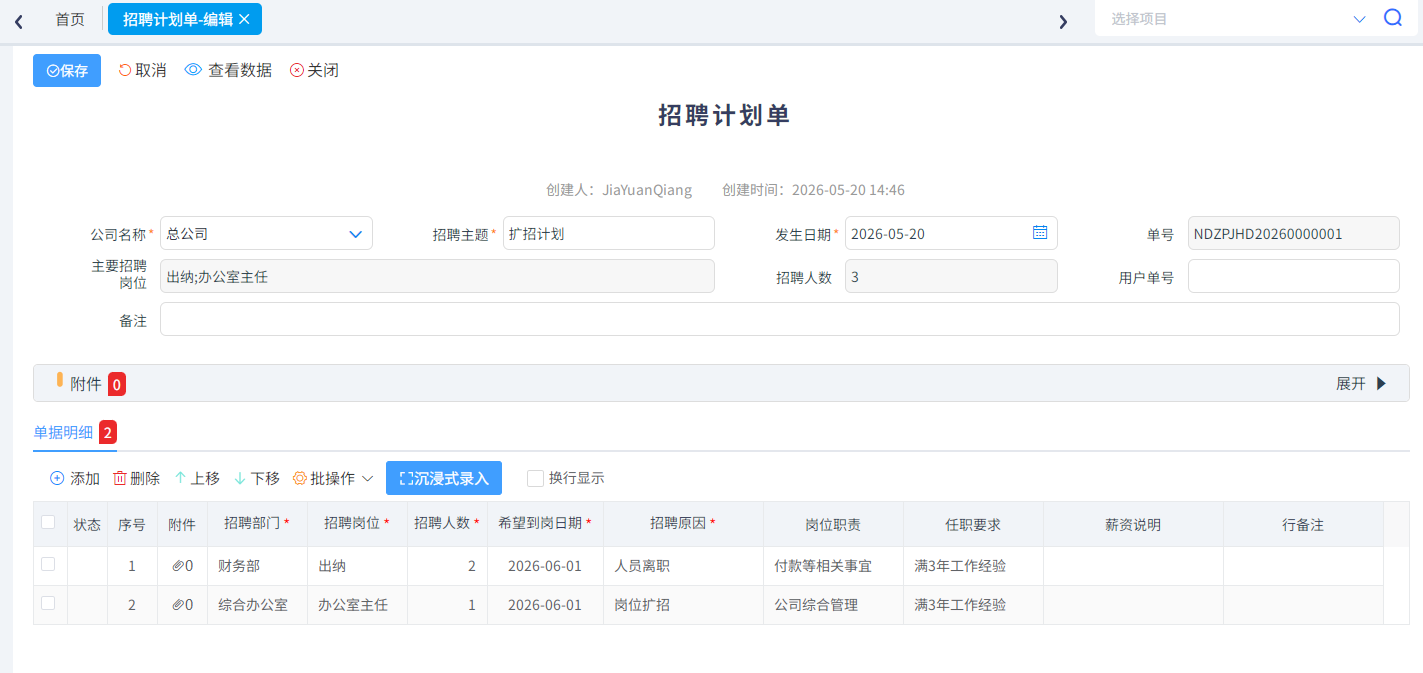Check the 综合办公室 row checkbox
1423x673 pixels.
[48, 603]
